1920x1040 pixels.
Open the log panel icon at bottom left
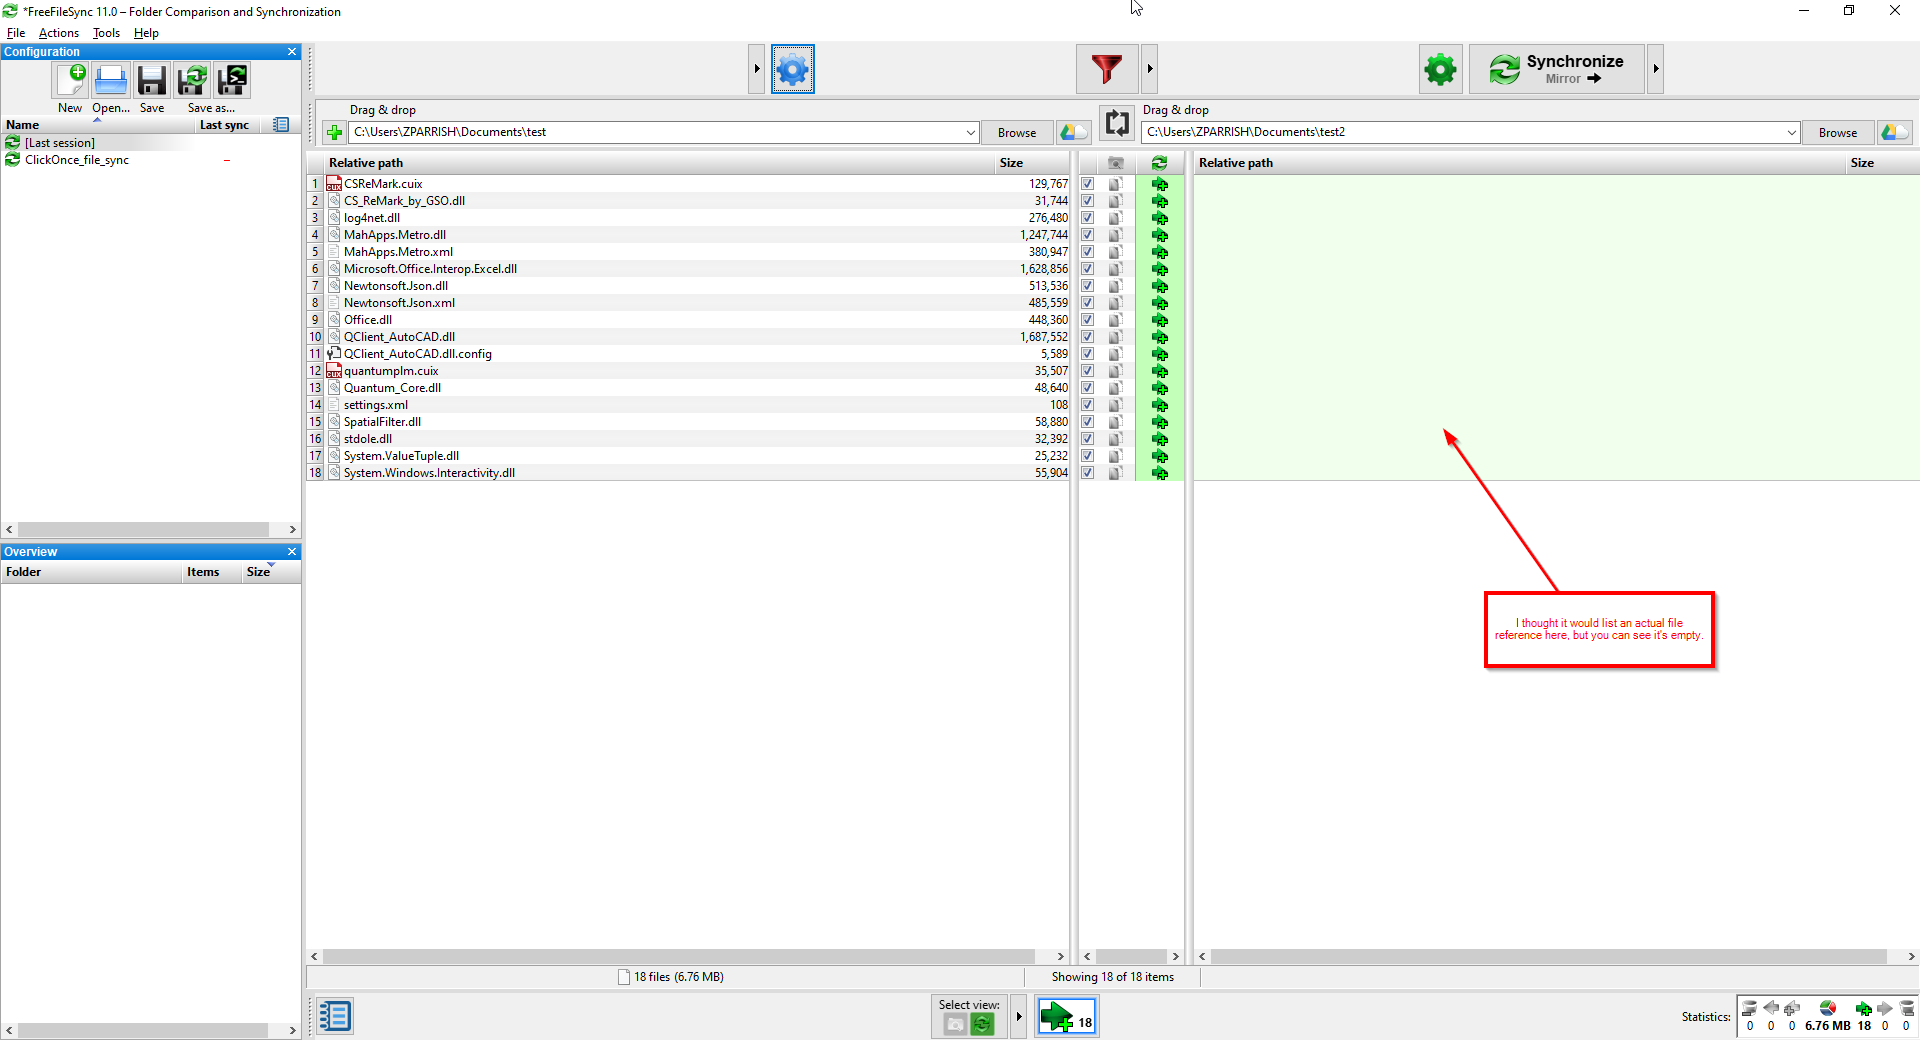pos(335,1016)
